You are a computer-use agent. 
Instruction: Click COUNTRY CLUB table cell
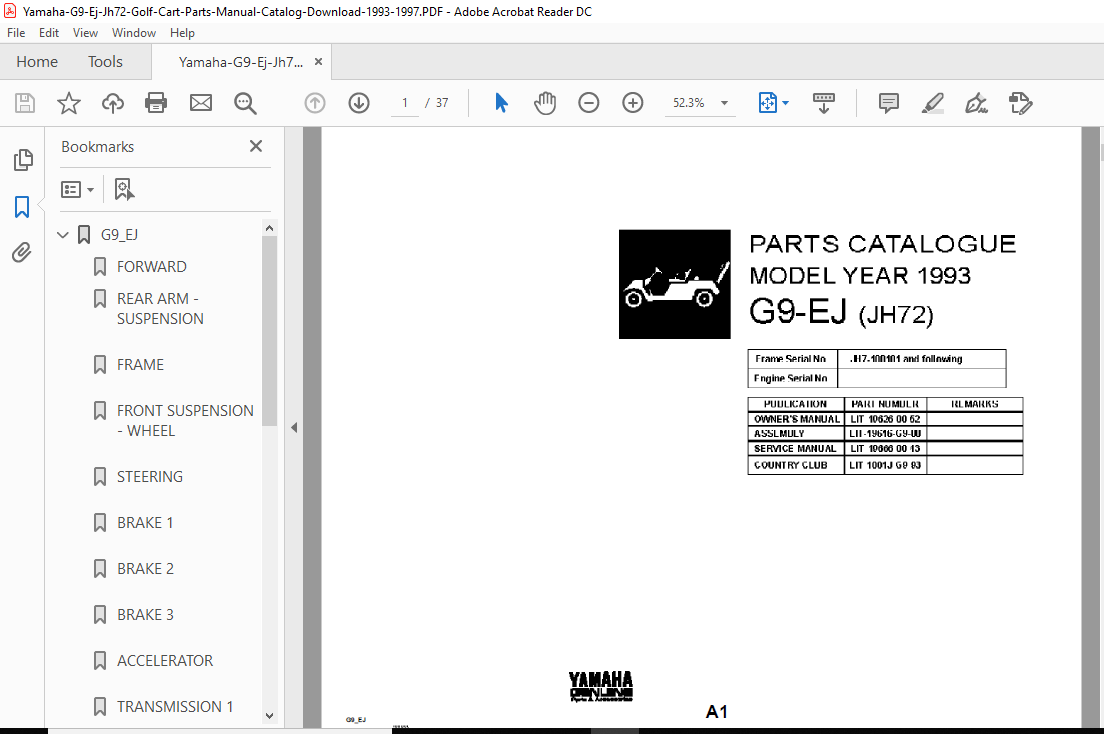[796, 465]
